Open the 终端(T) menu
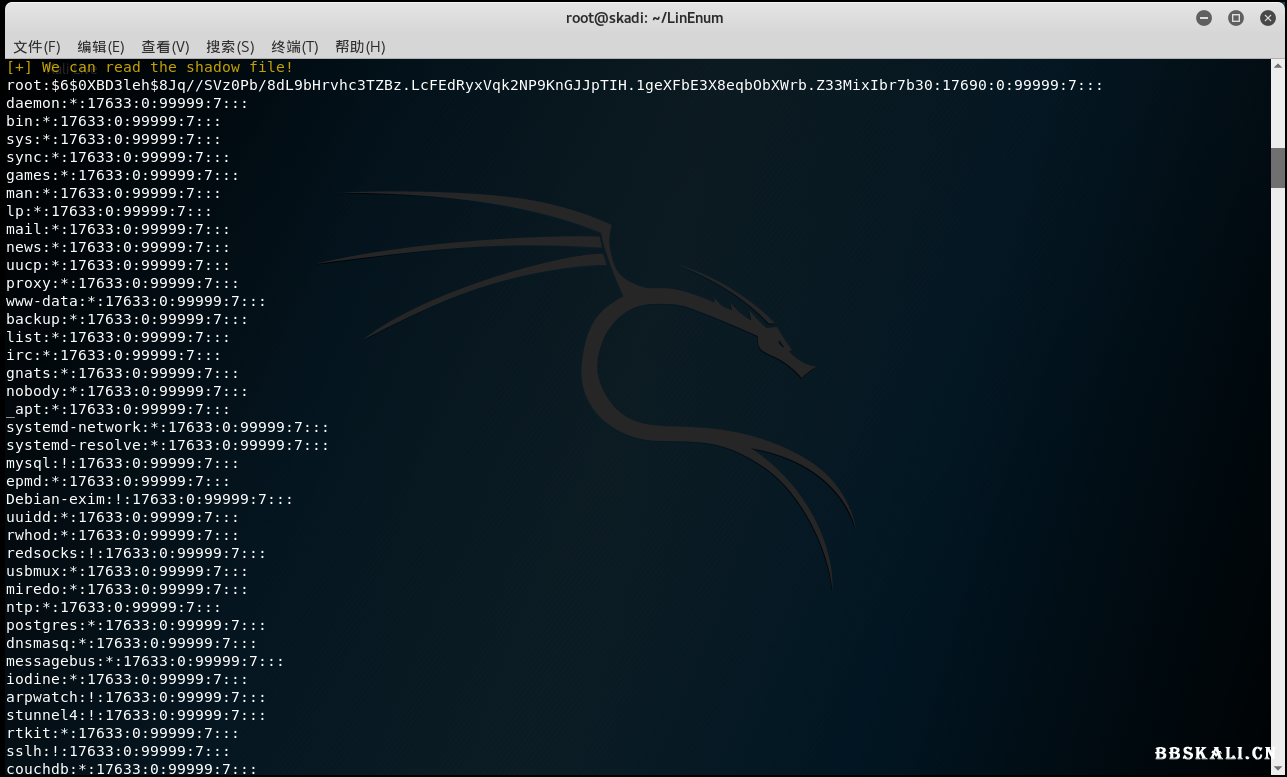This screenshot has width=1287, height=777. (x=294, y=47)
